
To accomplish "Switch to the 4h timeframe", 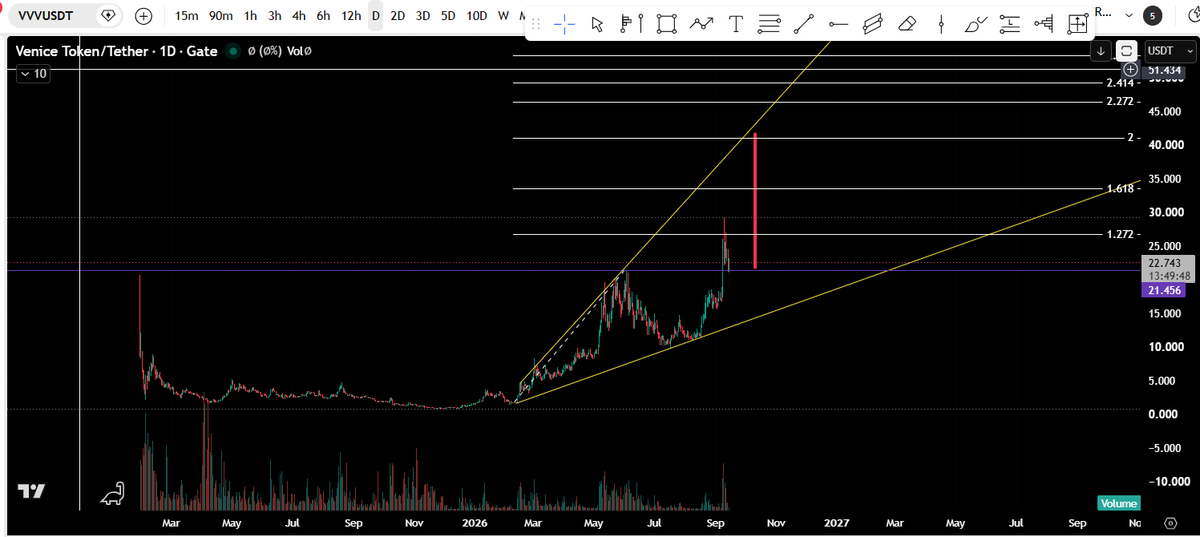I will (x=299, y=16).
